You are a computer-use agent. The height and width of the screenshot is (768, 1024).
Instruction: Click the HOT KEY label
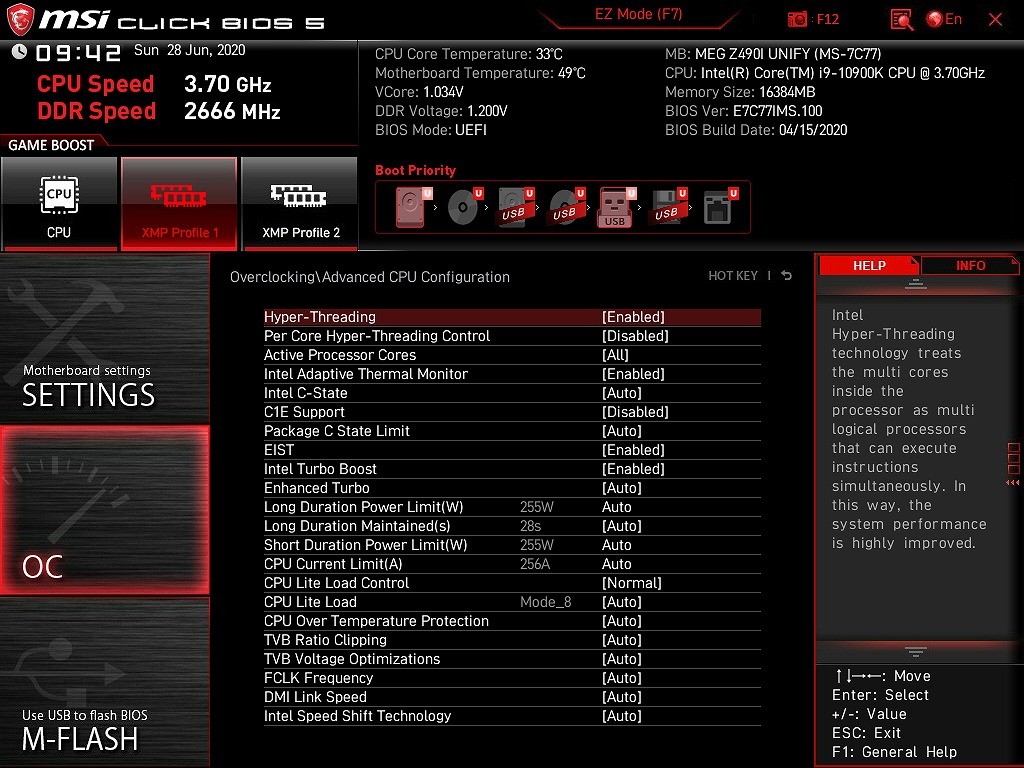[x=733, y=276]
